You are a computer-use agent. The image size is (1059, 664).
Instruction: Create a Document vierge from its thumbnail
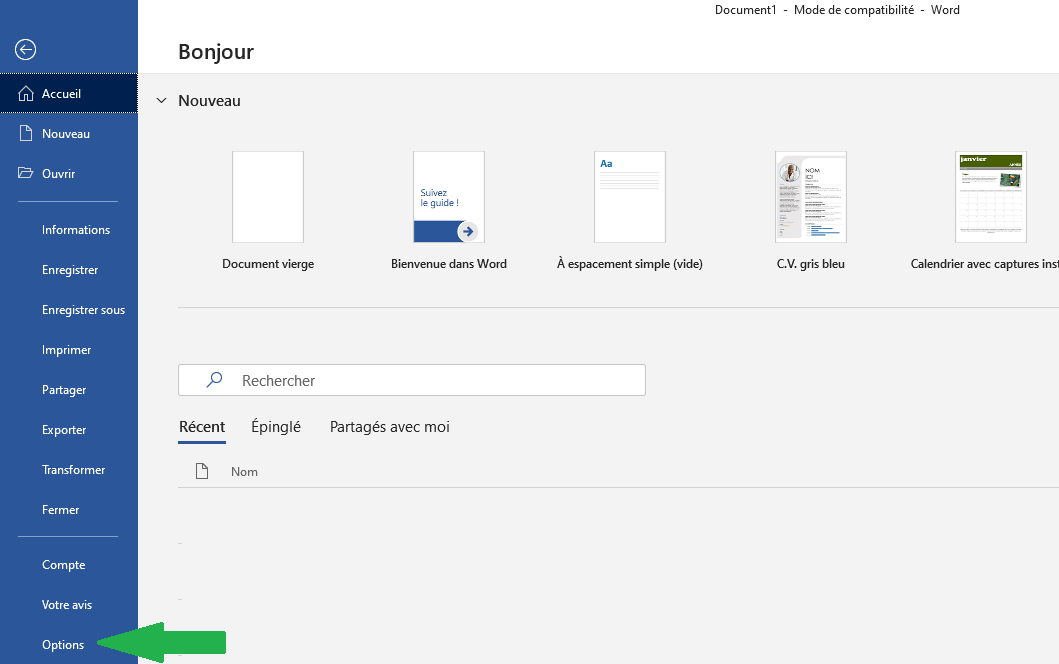268,197
